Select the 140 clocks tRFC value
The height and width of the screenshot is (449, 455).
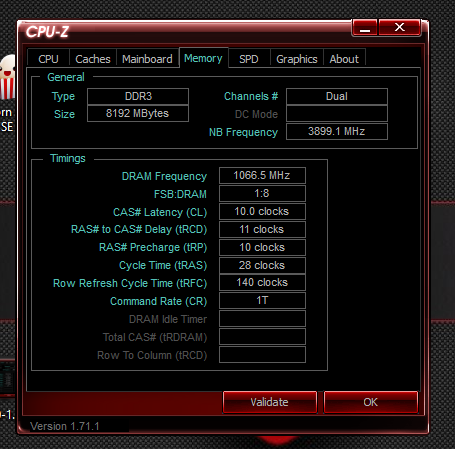(x=262, y=283)
